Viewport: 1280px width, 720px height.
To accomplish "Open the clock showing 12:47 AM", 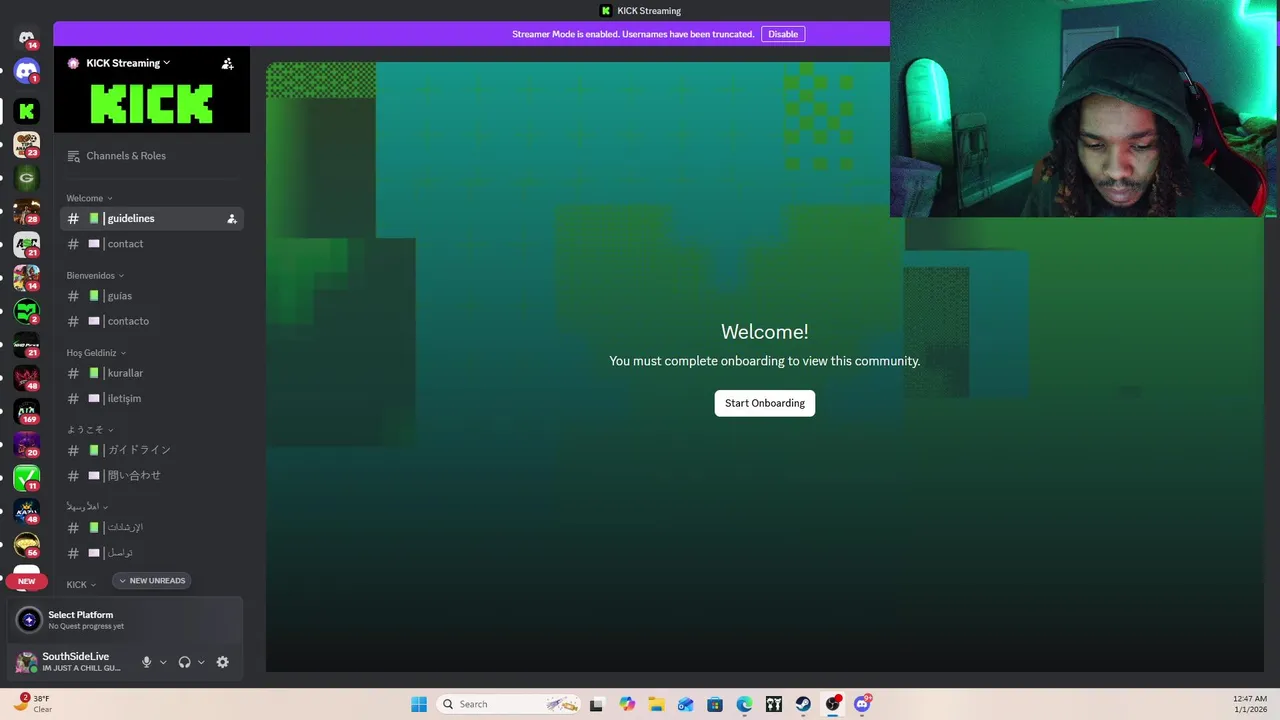I will [x=1250, y=704].
